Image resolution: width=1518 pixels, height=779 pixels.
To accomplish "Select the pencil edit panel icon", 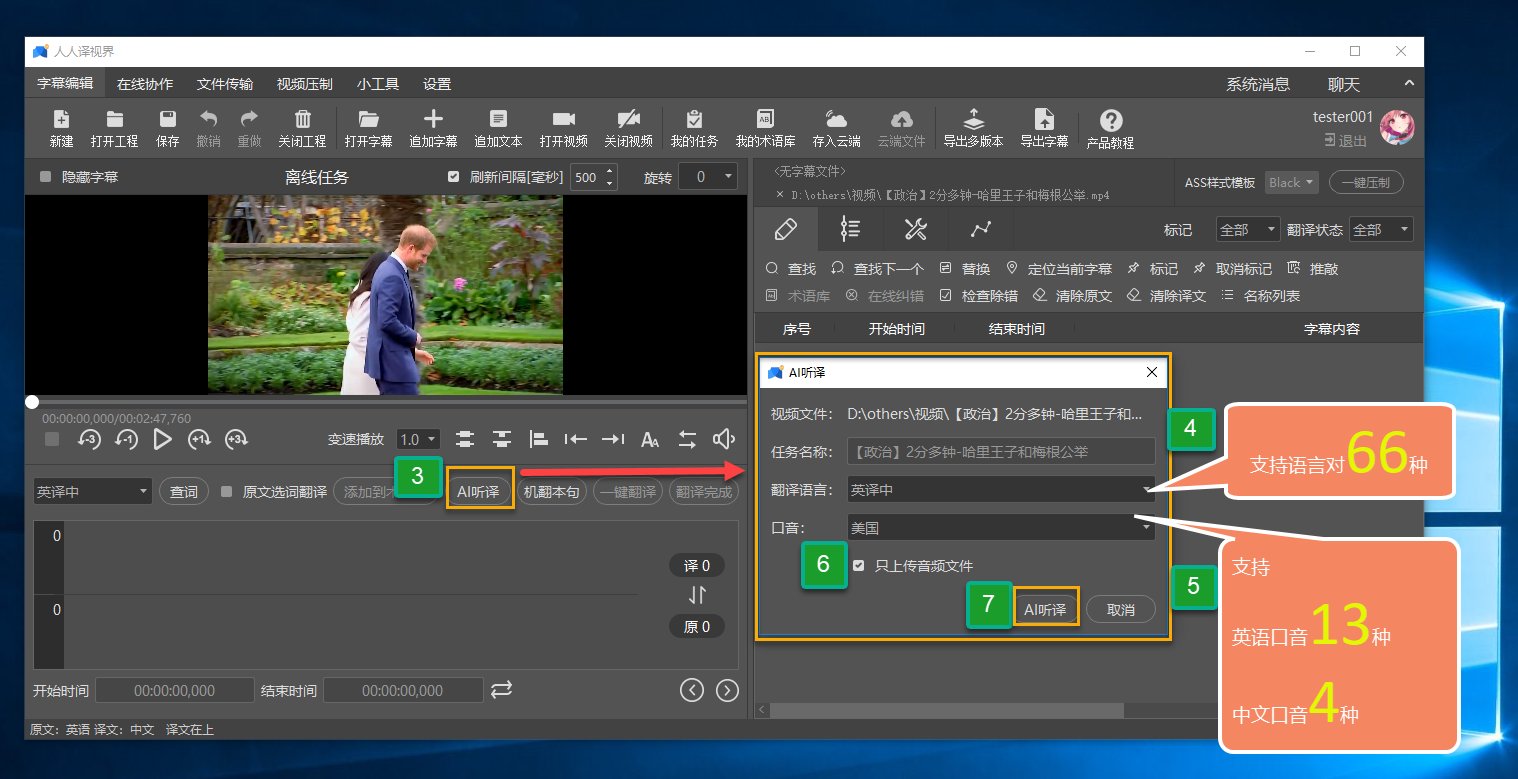I will (786, 229).
